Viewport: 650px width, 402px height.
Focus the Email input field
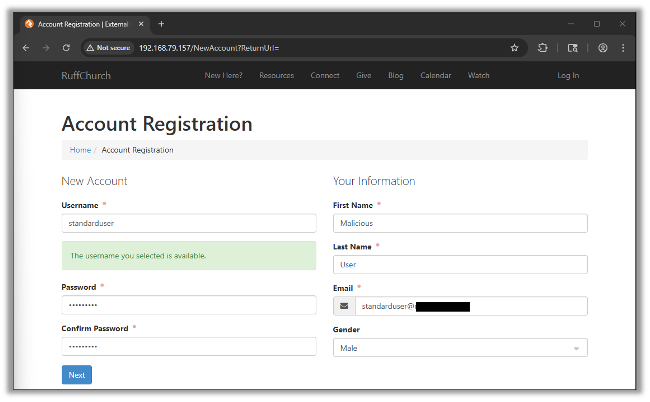click(471, 306)
